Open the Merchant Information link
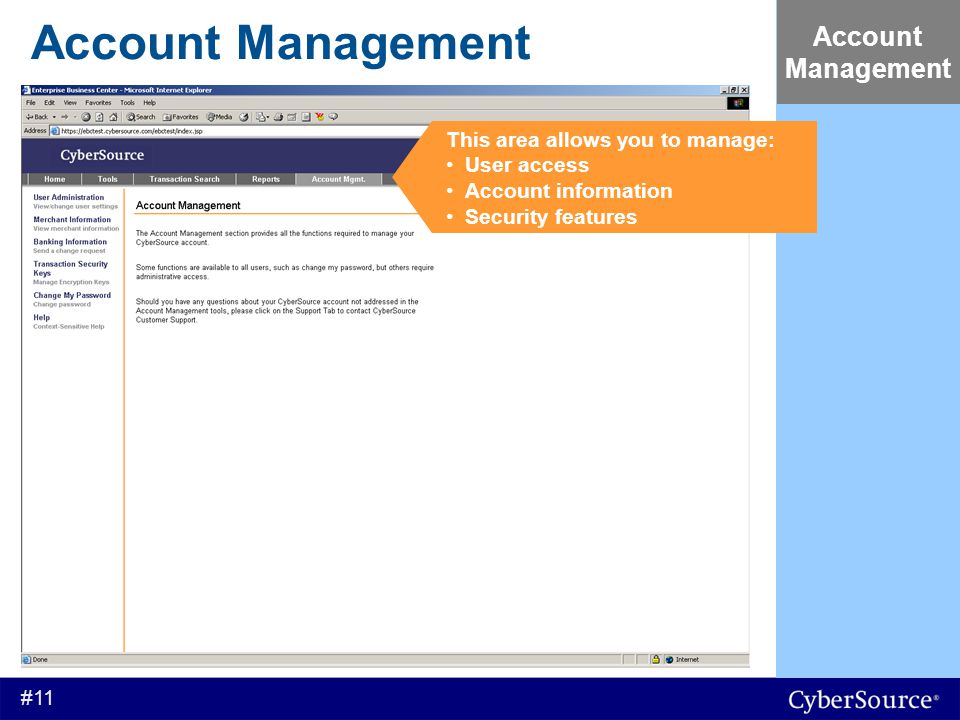 (x=72, y=219)
